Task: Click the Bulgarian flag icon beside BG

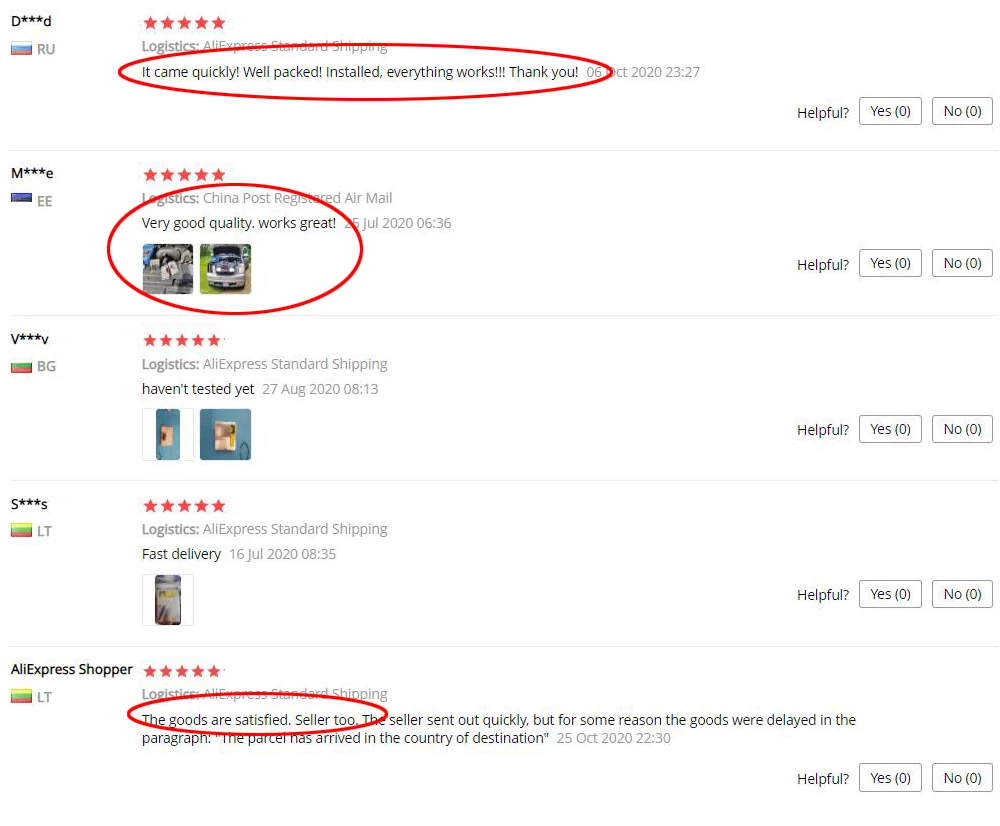Action: tap(21, 367)
